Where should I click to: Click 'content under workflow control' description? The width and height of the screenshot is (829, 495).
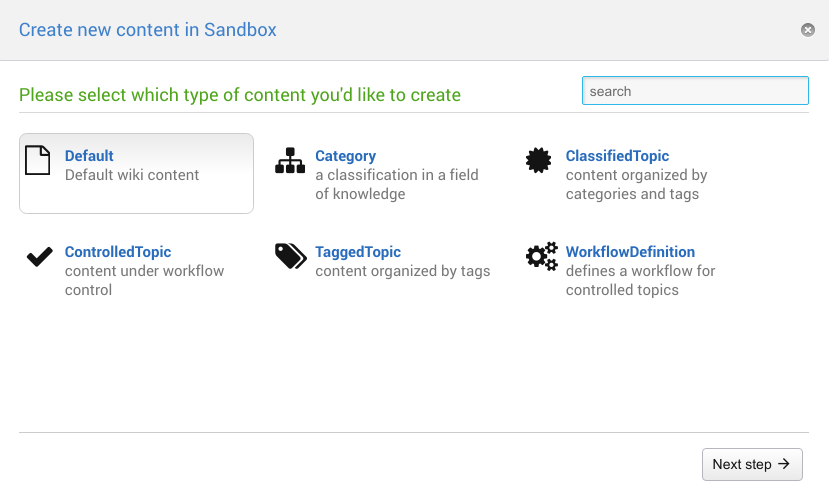pos(144,280)
